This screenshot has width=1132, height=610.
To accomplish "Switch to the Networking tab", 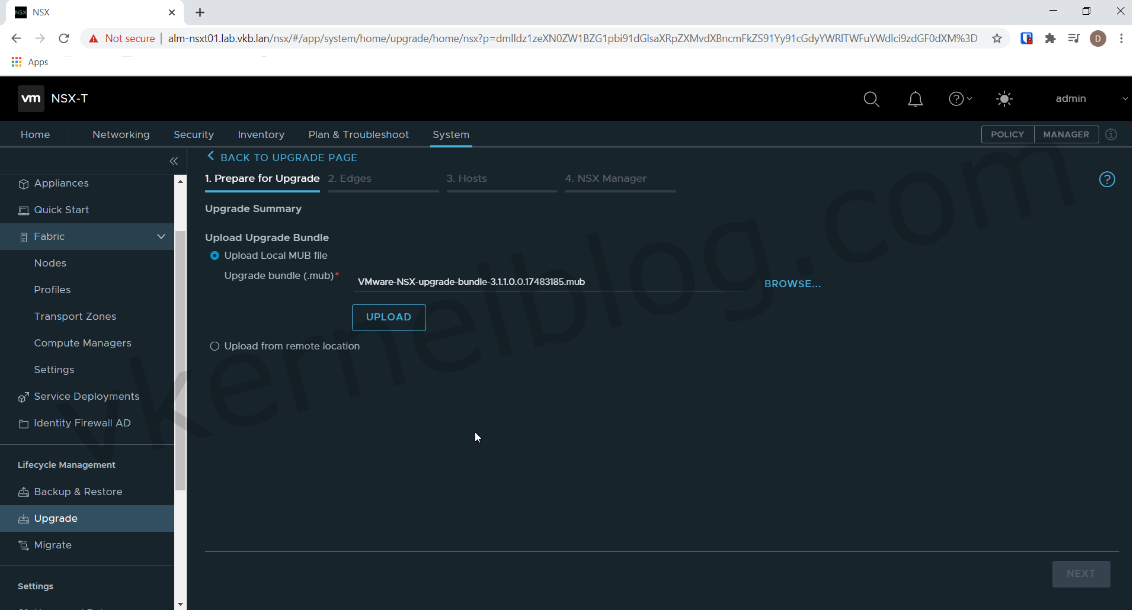I will coord(120,134).
